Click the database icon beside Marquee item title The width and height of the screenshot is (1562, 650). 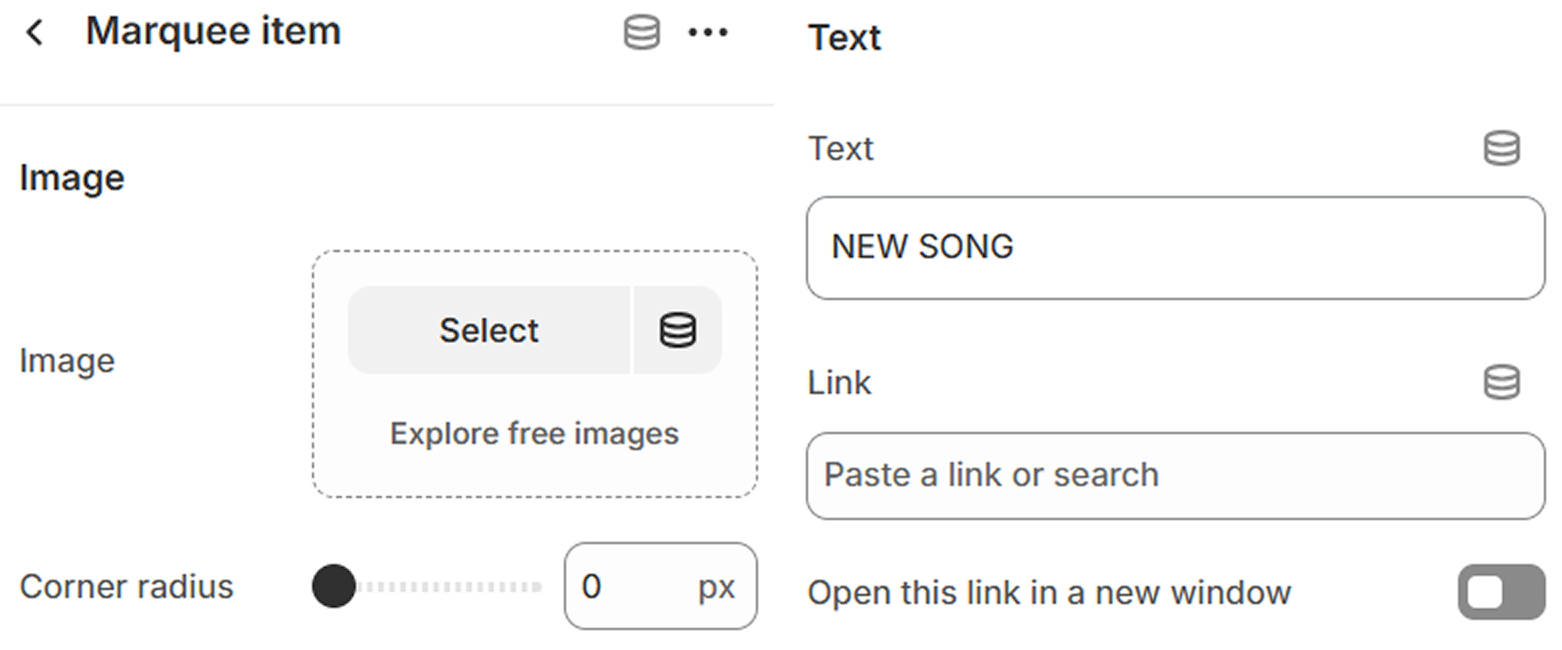click(x=641, y=32)
